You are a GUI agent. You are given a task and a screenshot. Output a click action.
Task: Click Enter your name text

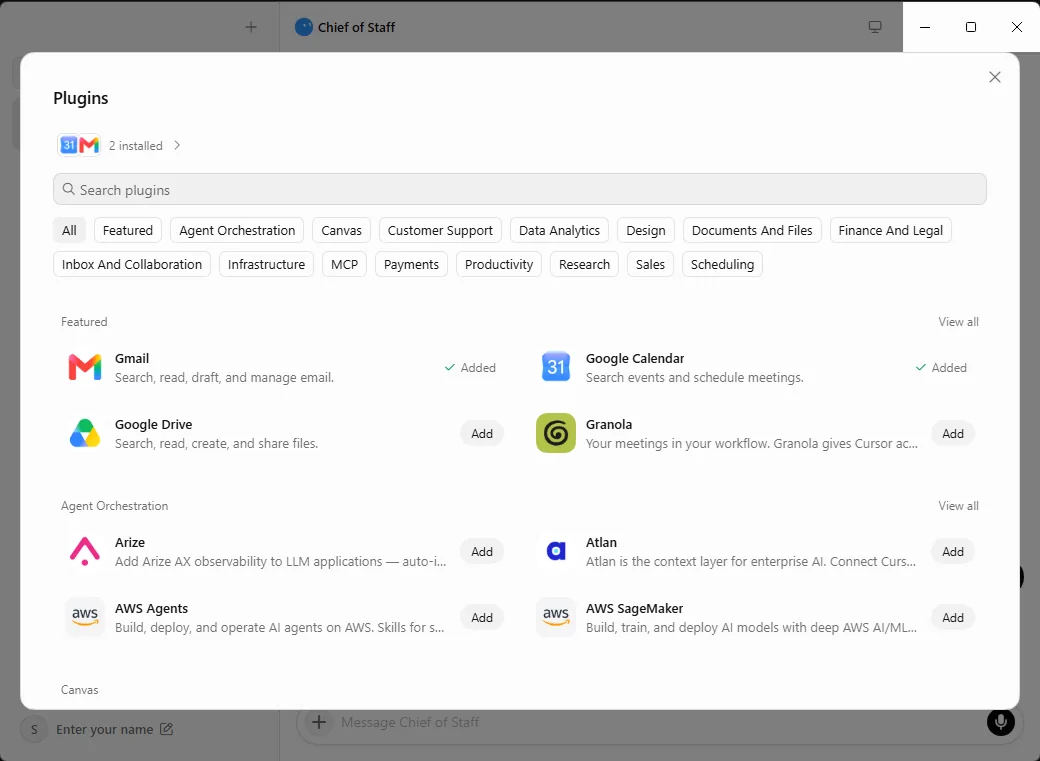point(105,729)
